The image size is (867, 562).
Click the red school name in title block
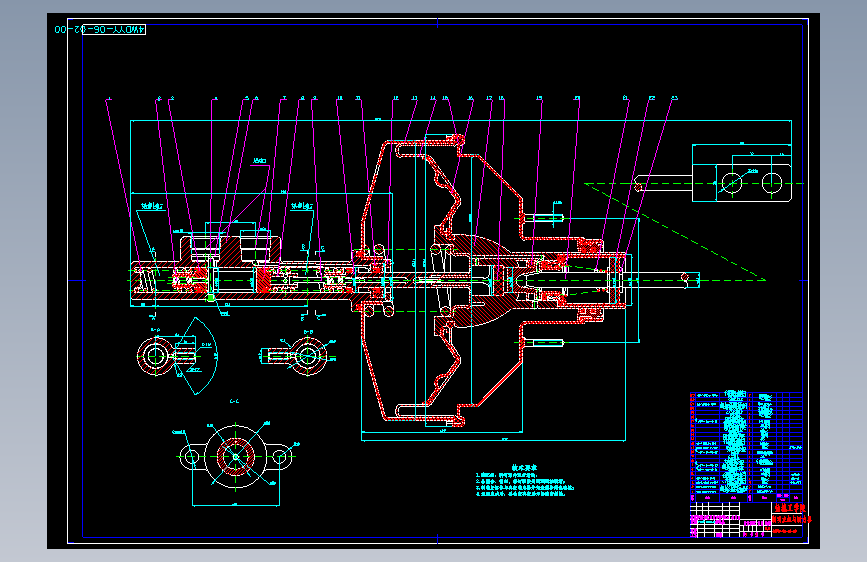[789, 508]
